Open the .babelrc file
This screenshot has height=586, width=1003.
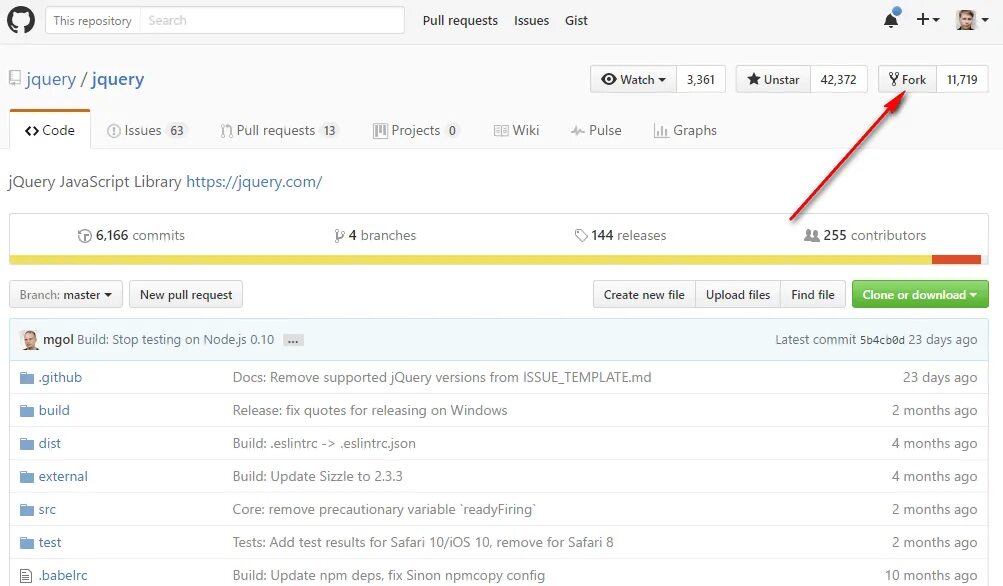click(x=63, y=575)
